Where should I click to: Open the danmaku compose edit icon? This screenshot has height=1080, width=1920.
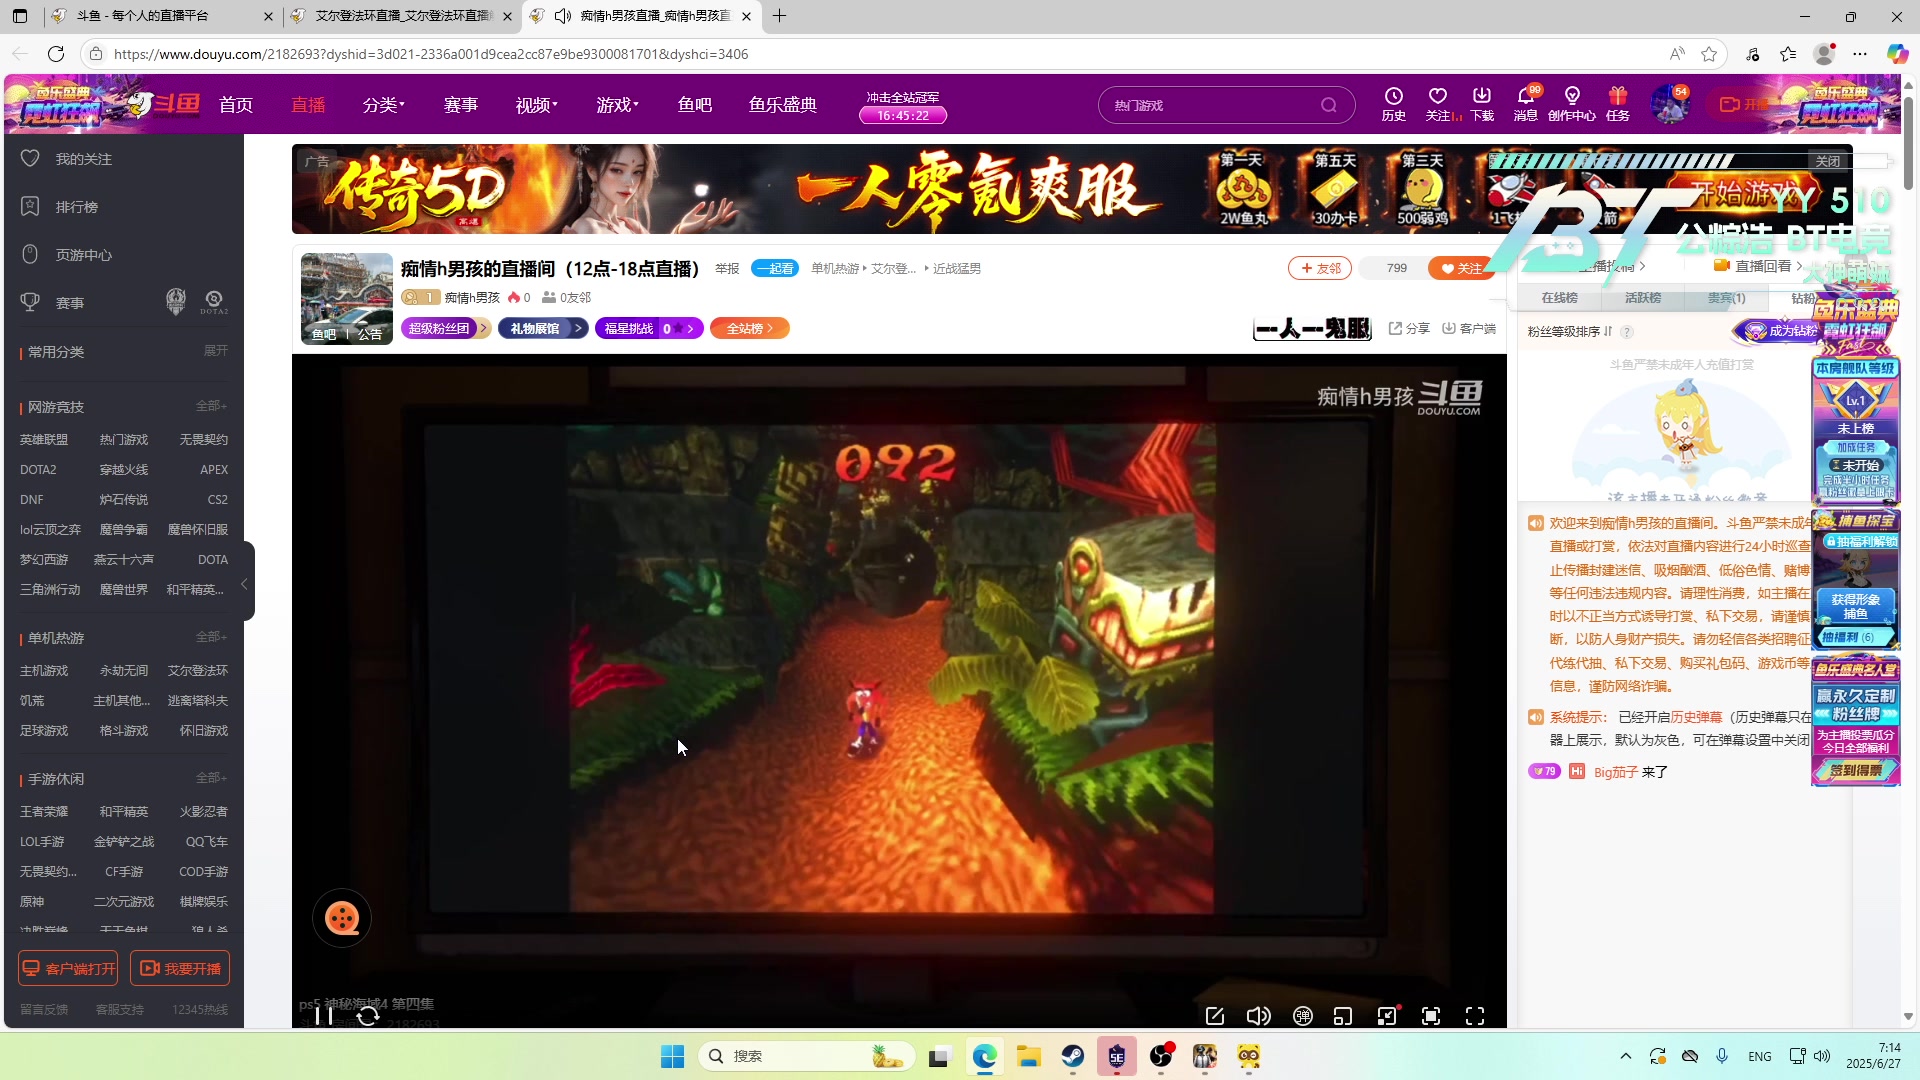pyautogui.click(x=1215, y=1016)
